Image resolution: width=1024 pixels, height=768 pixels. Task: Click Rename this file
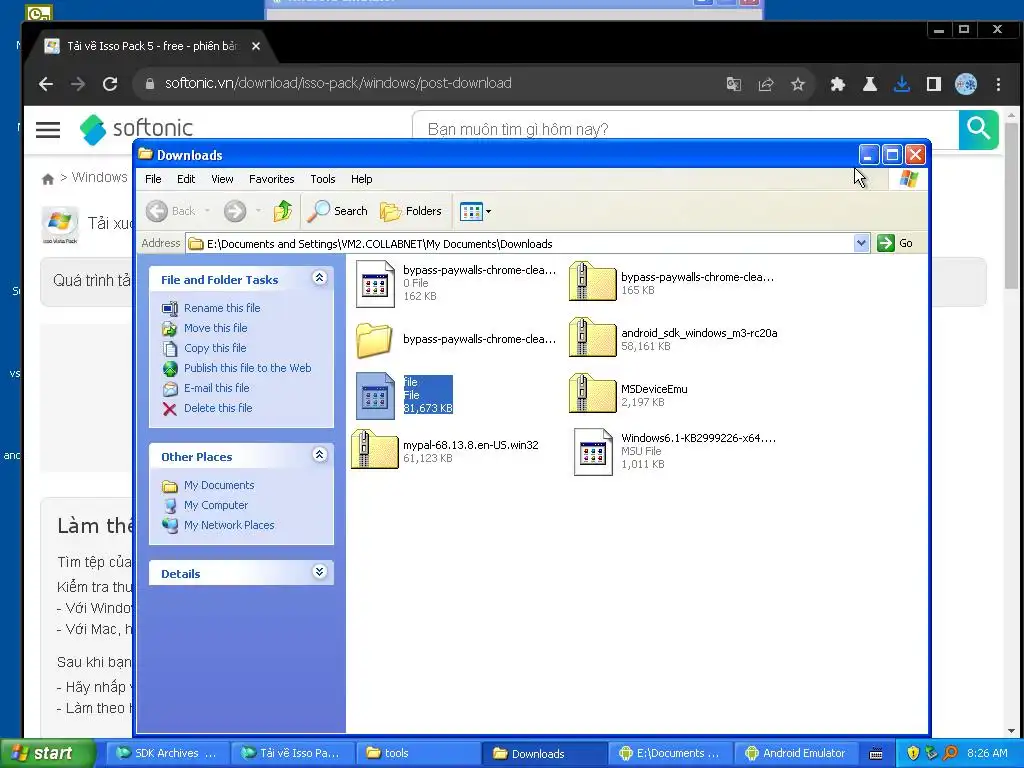pos(222,308)
